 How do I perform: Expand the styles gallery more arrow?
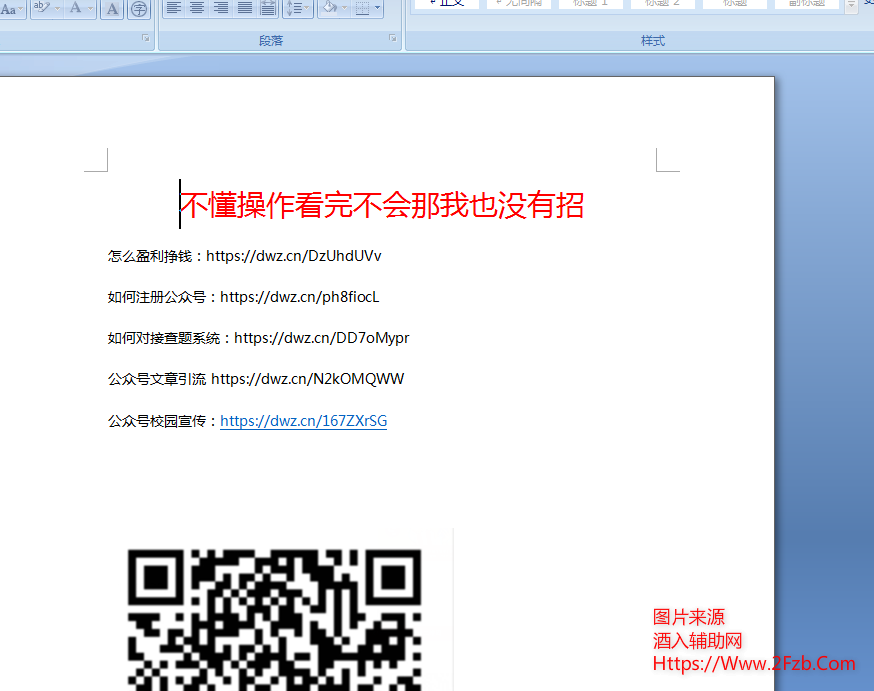click(x=851, y=6)
